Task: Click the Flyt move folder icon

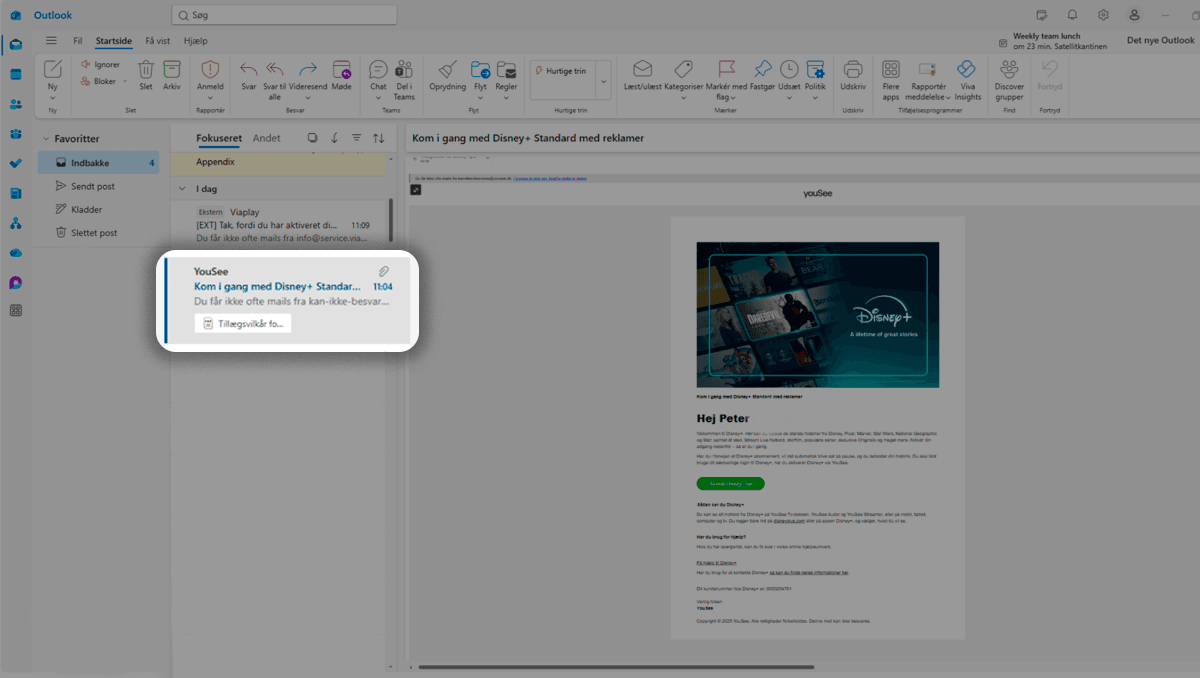Action: point(480,70)
